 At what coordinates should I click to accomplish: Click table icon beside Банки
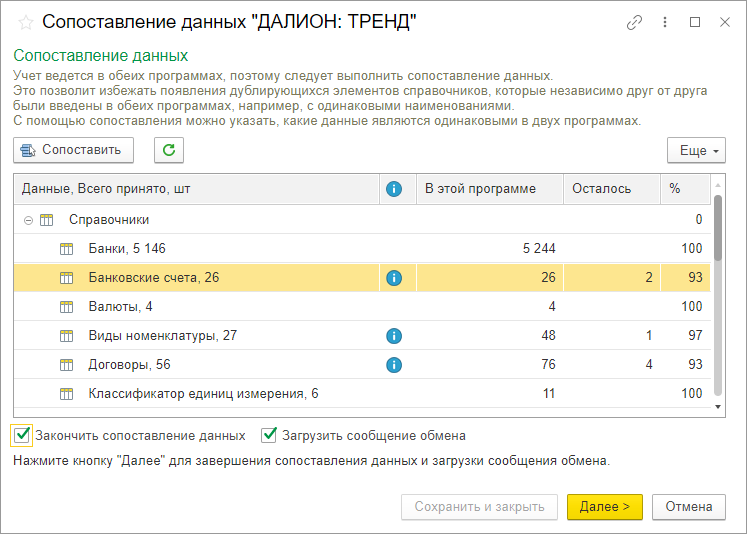click(66, 249)
